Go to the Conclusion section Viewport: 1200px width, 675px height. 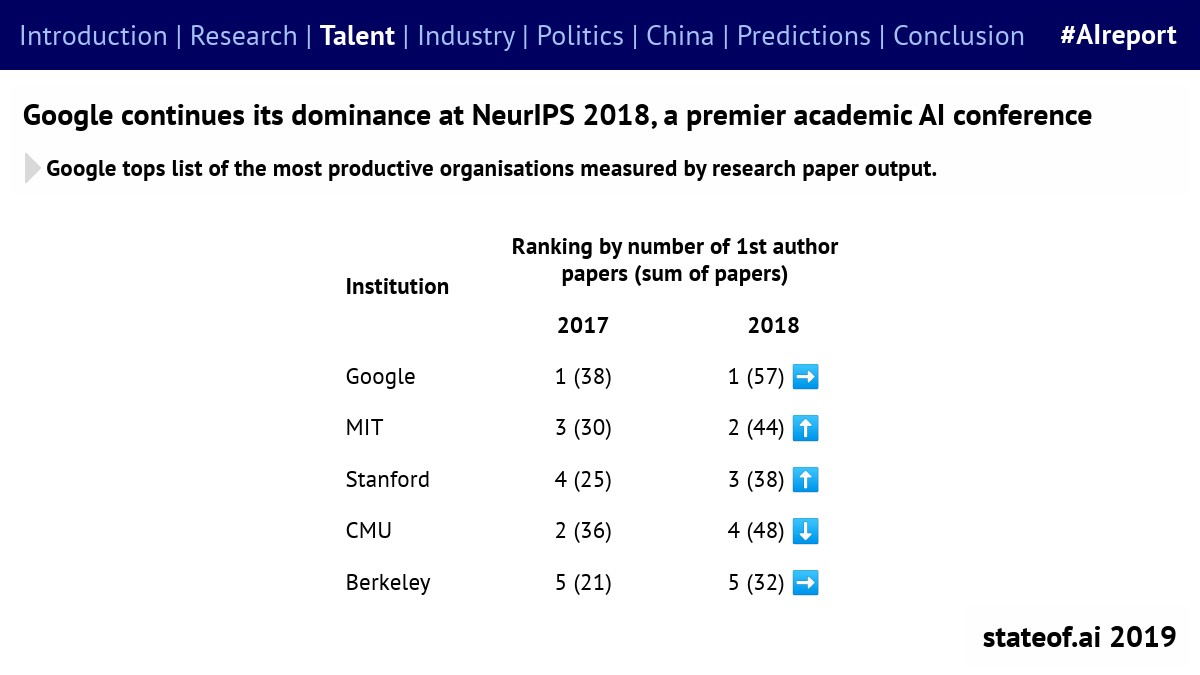tap(958, 36)
